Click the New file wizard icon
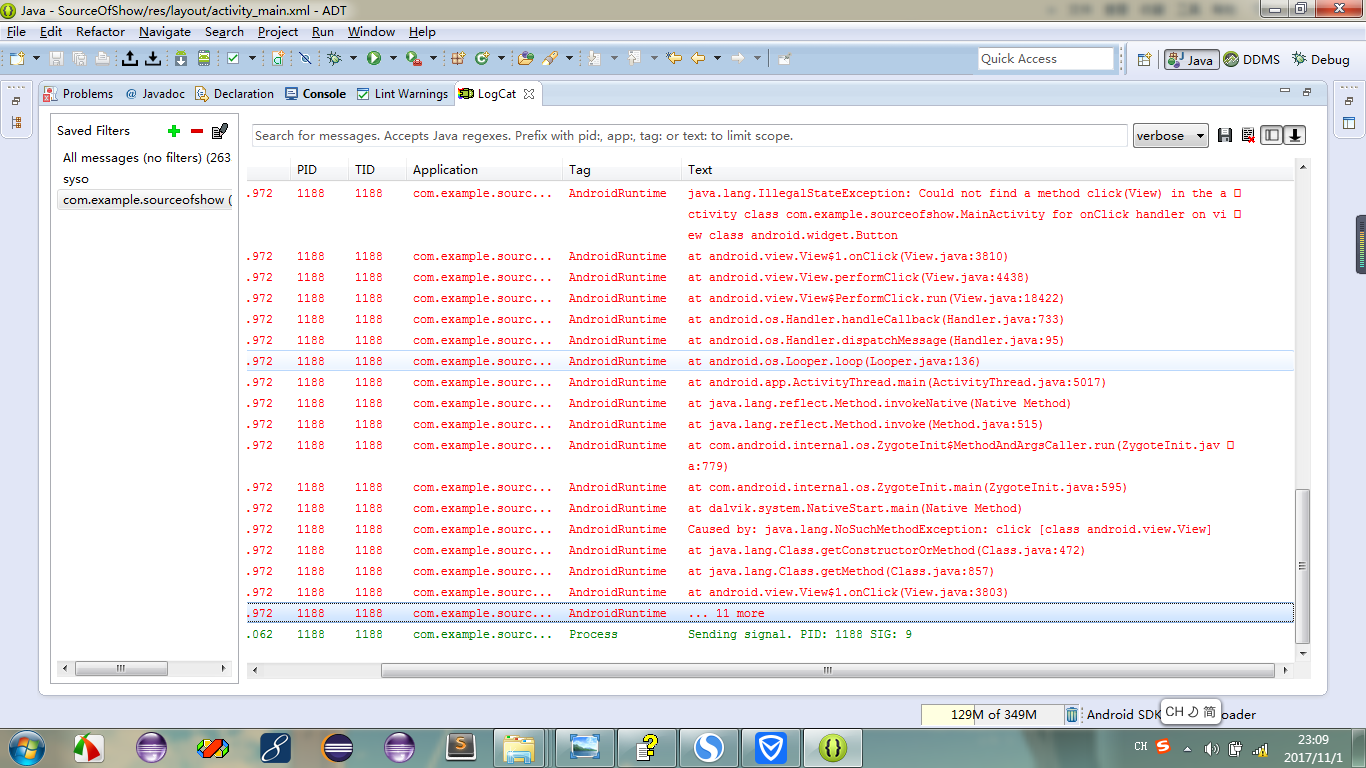The height and width of the screenshot is (768, 1366). click(x=17, y=59)
